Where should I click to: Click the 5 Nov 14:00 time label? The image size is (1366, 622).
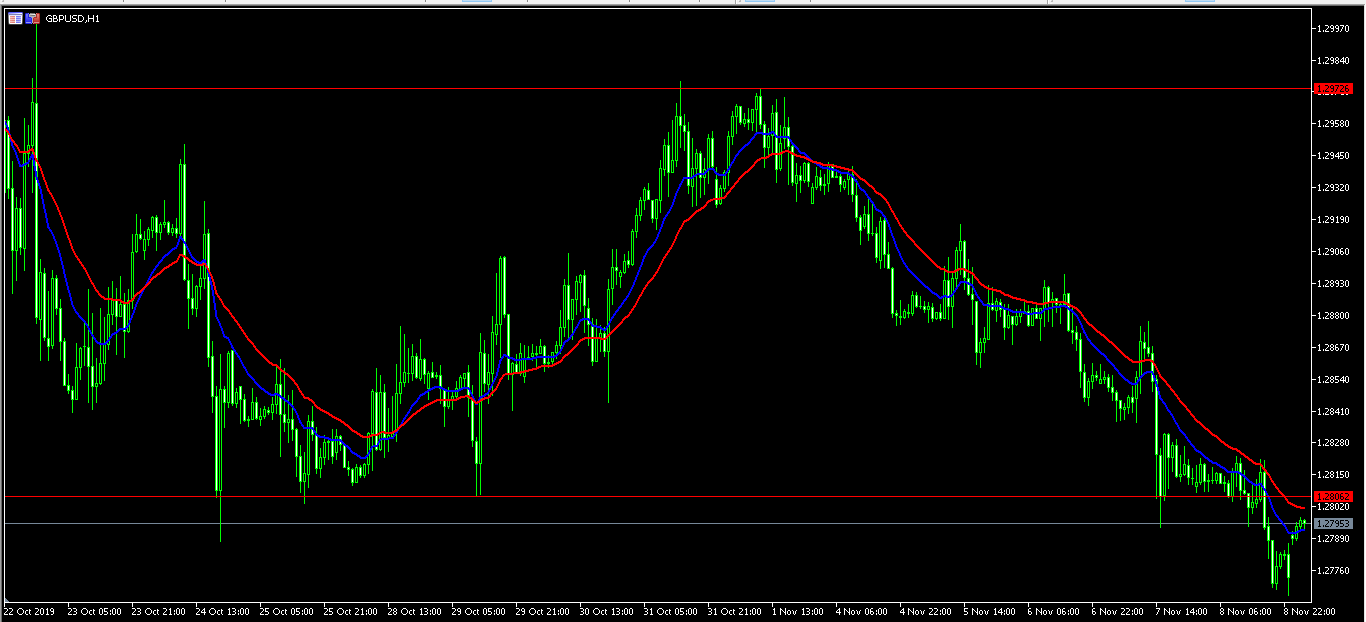[x=990, y=610]
